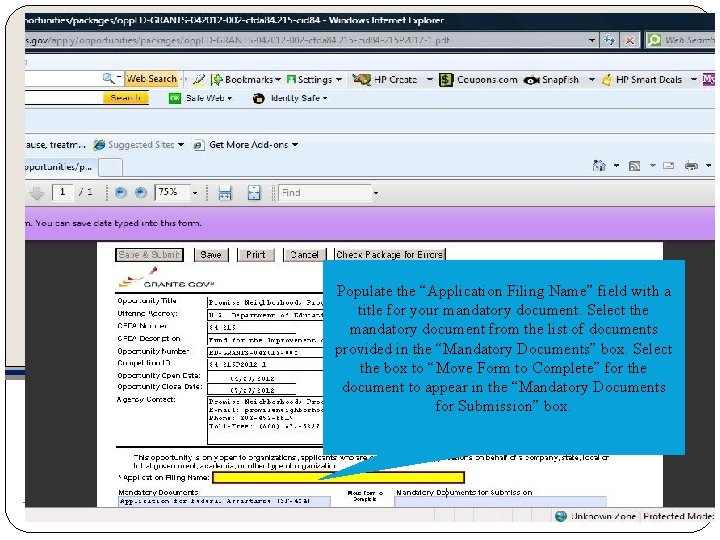This screenshot has width=720, height=540.
Task: Click the refresh page icon
Action: 609,40
